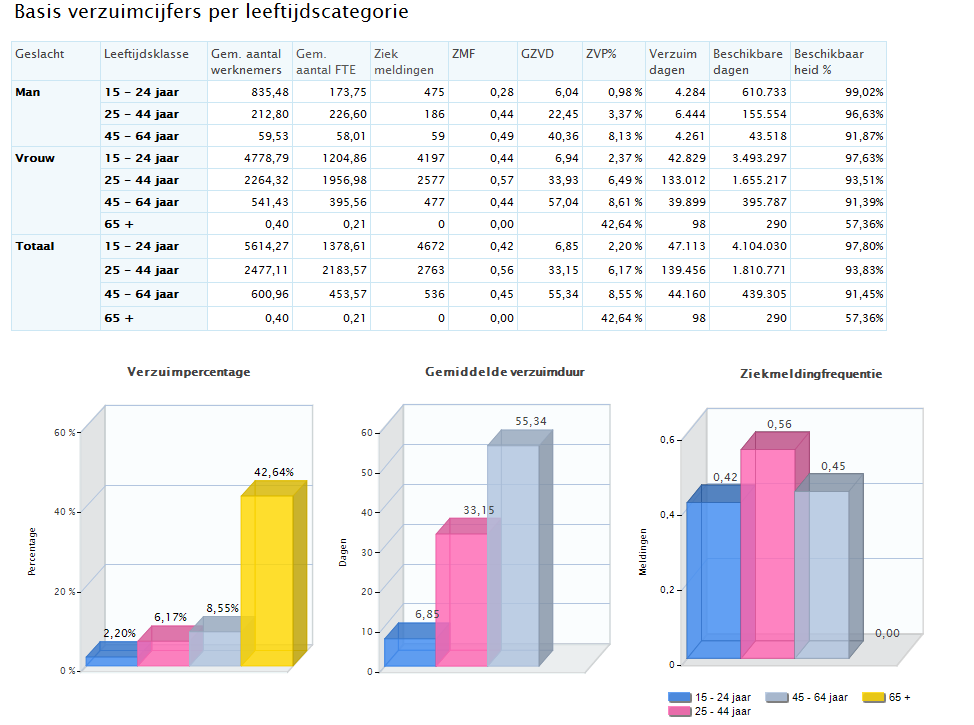Click the page title Basis verzuimcijfers per leeftijdscategorie

[210, 13]
